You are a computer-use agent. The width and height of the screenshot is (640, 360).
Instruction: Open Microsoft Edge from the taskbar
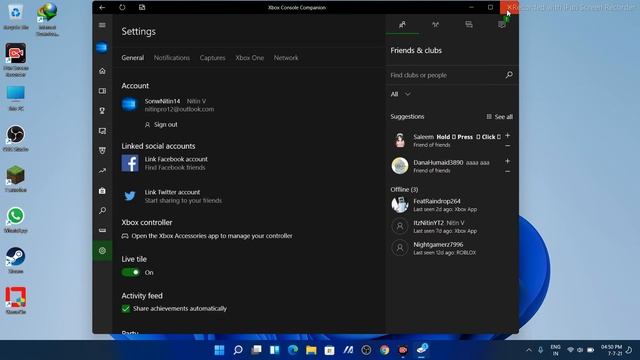pyautogui.click(x=293, y=350)
